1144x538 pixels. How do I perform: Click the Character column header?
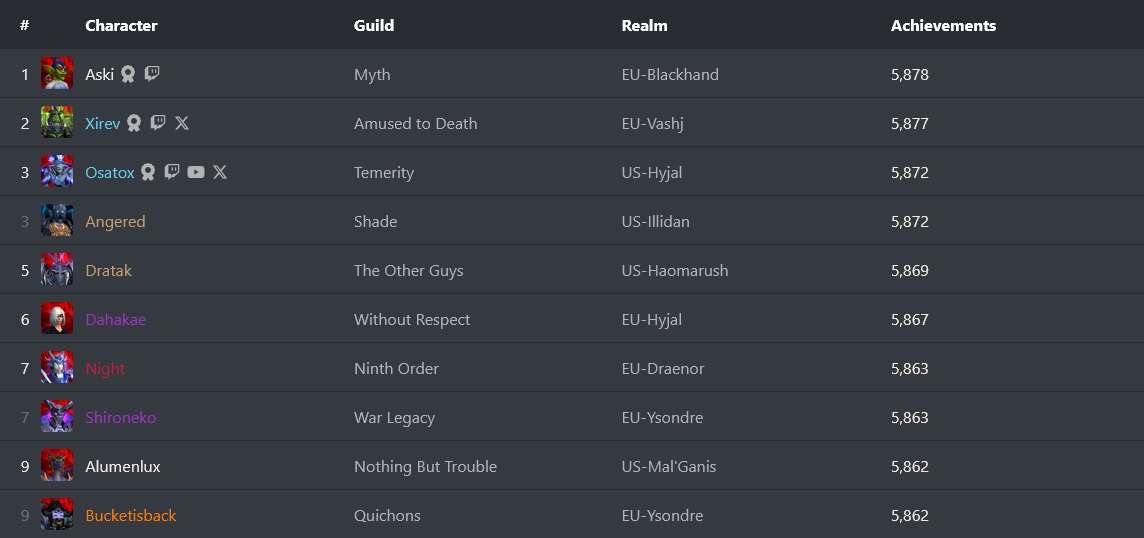click(x=121, y=25)
